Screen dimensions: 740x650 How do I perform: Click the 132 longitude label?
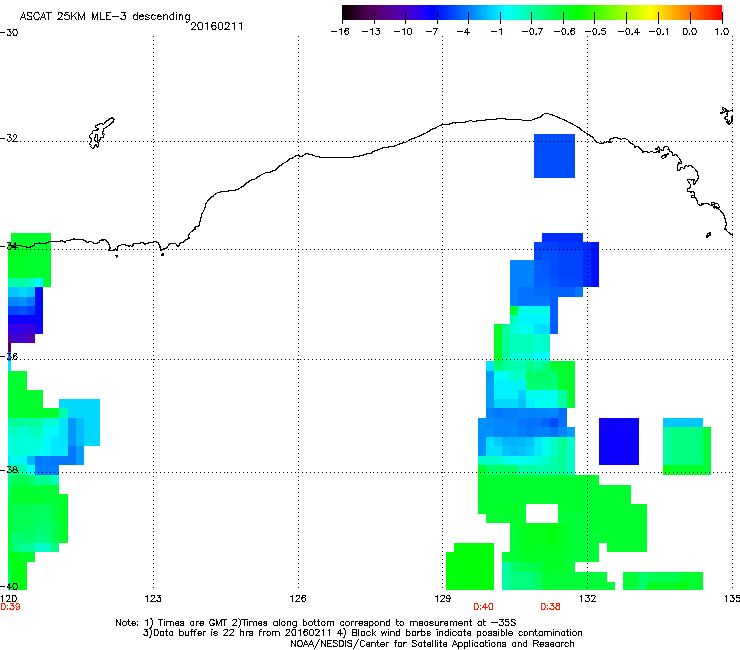click(587, 599)
